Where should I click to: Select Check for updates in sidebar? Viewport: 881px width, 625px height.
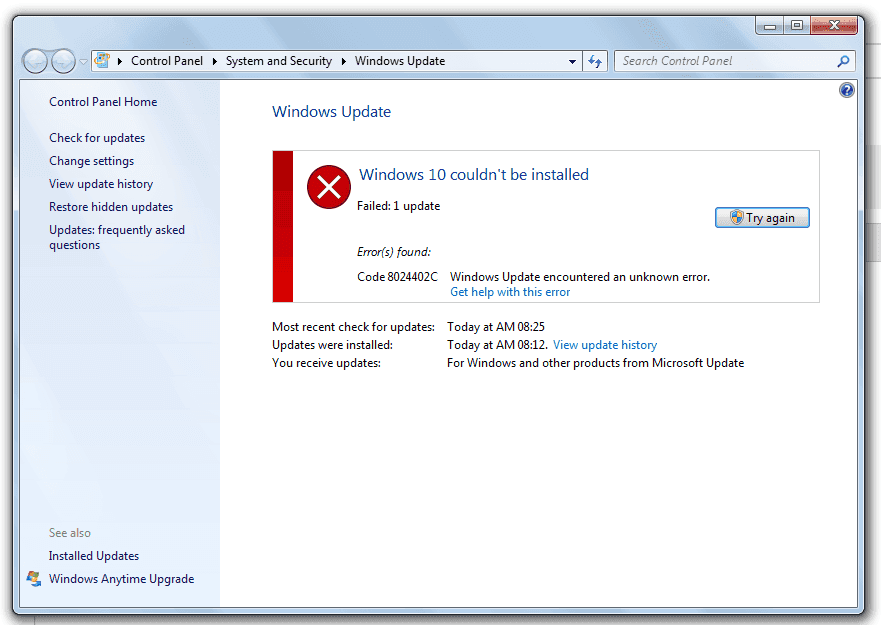click(x=96, y=137)
